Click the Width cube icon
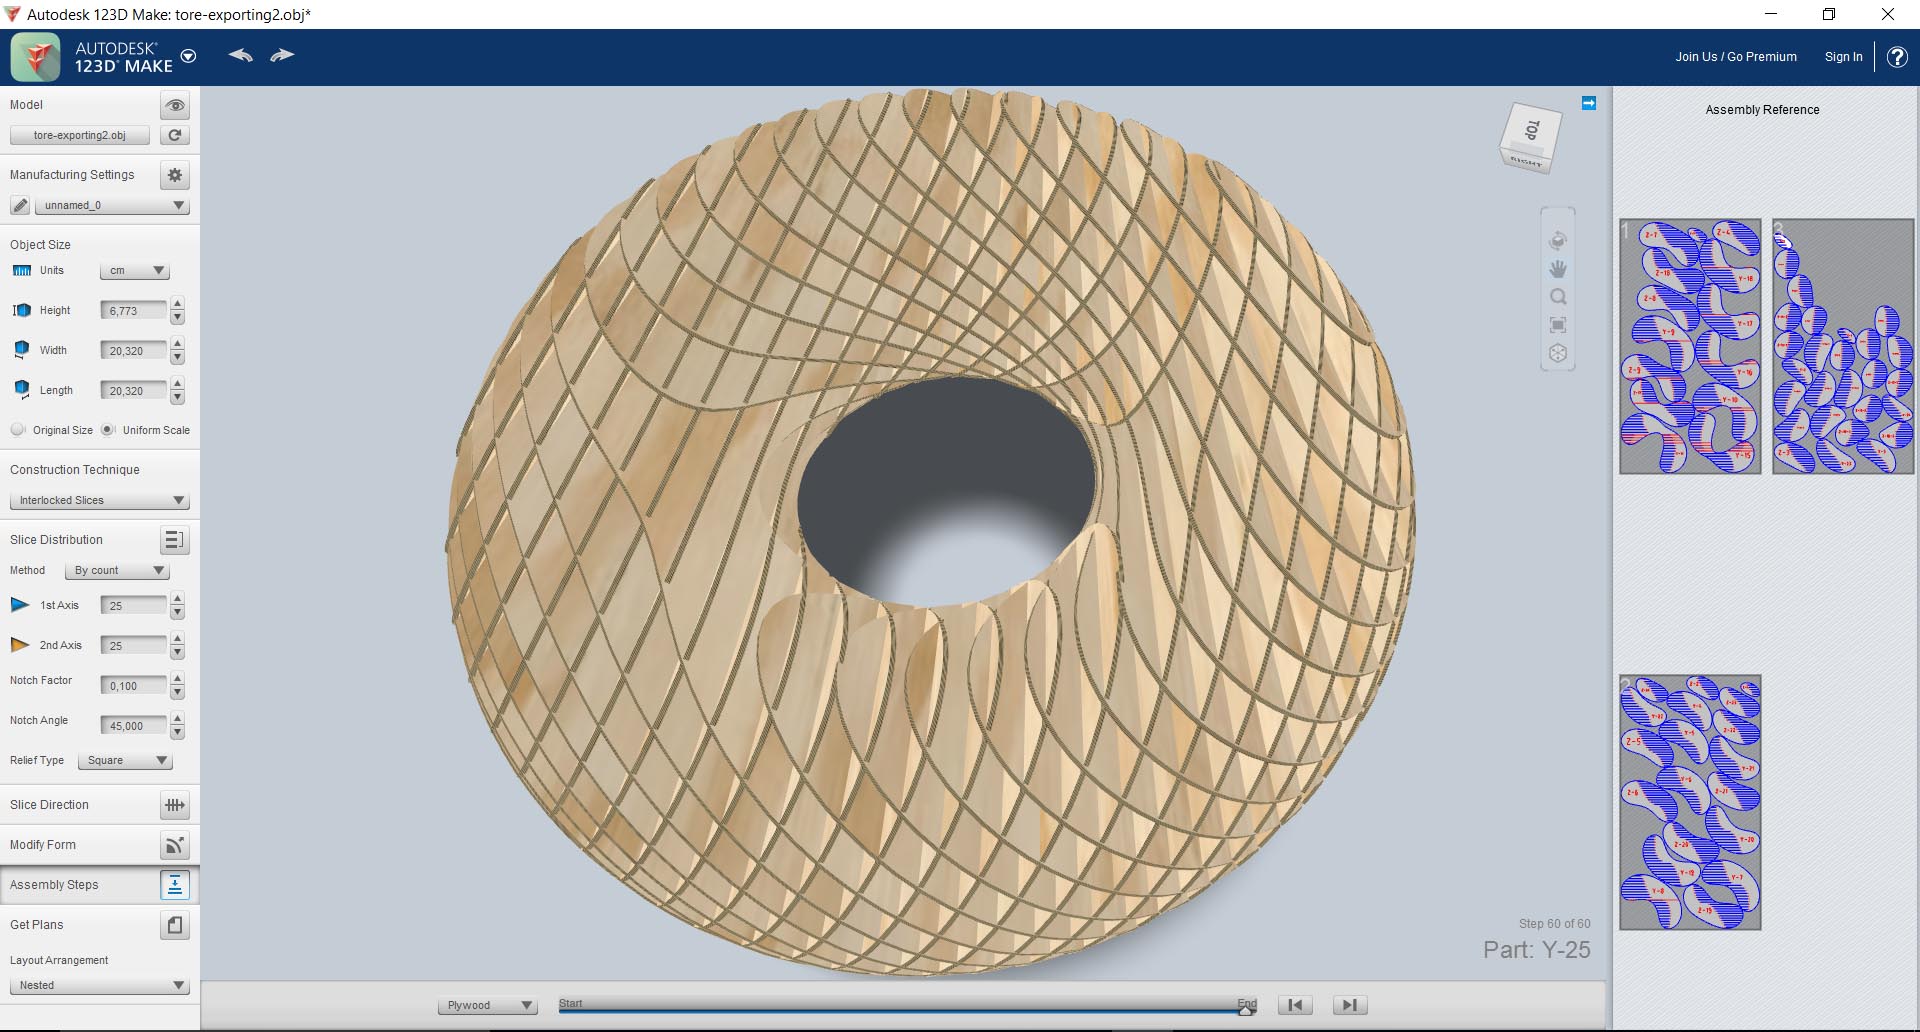 point(22,350)
